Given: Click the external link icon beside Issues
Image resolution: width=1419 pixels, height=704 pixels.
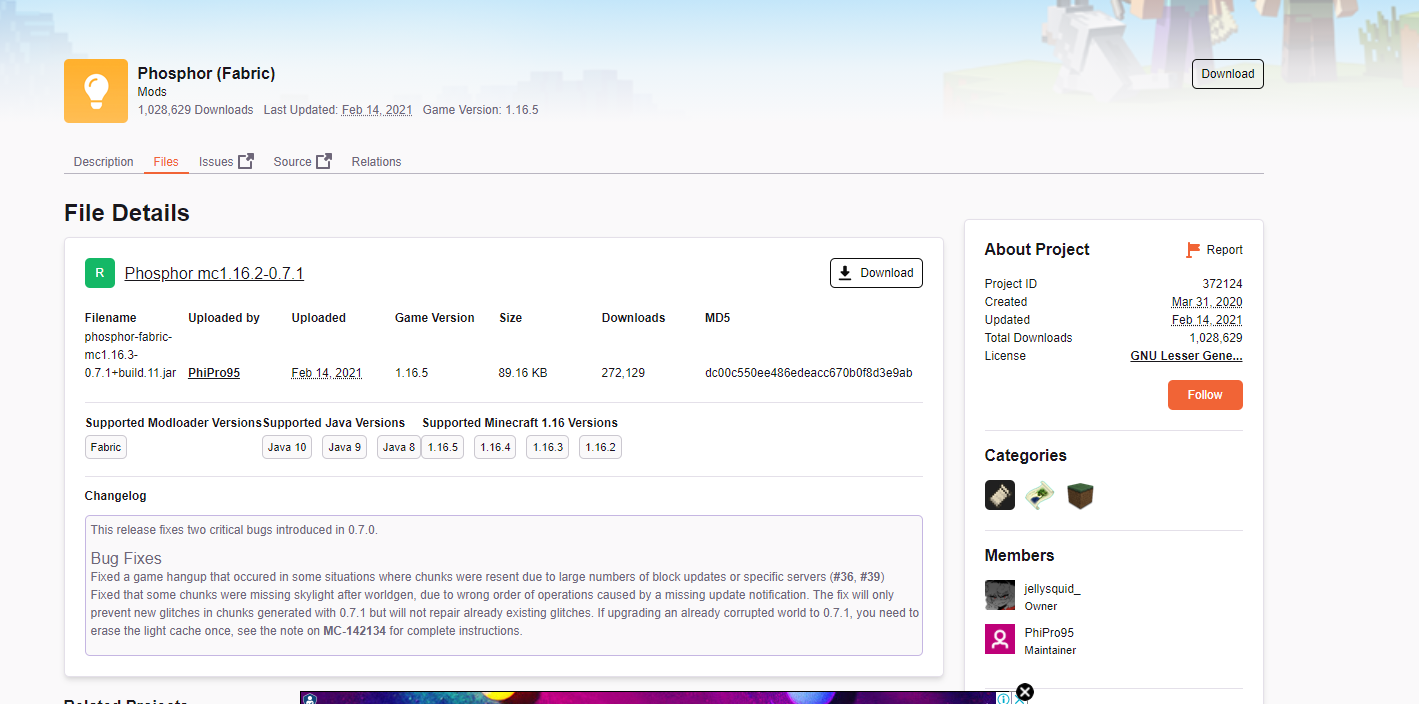Looking at the screenshot, I should 246,161.
